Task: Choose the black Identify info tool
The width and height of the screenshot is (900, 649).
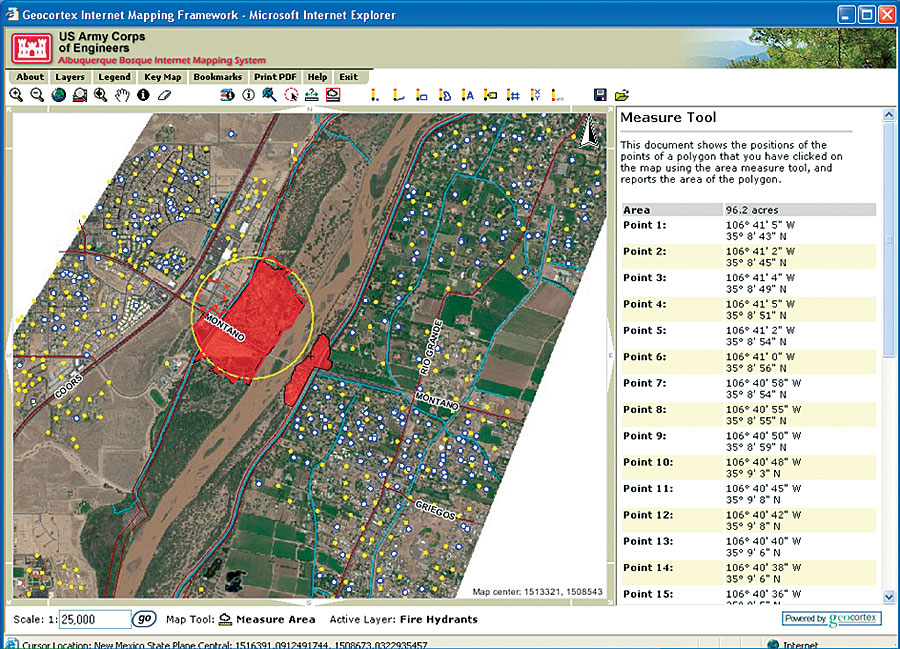Action: click(143, 95)
